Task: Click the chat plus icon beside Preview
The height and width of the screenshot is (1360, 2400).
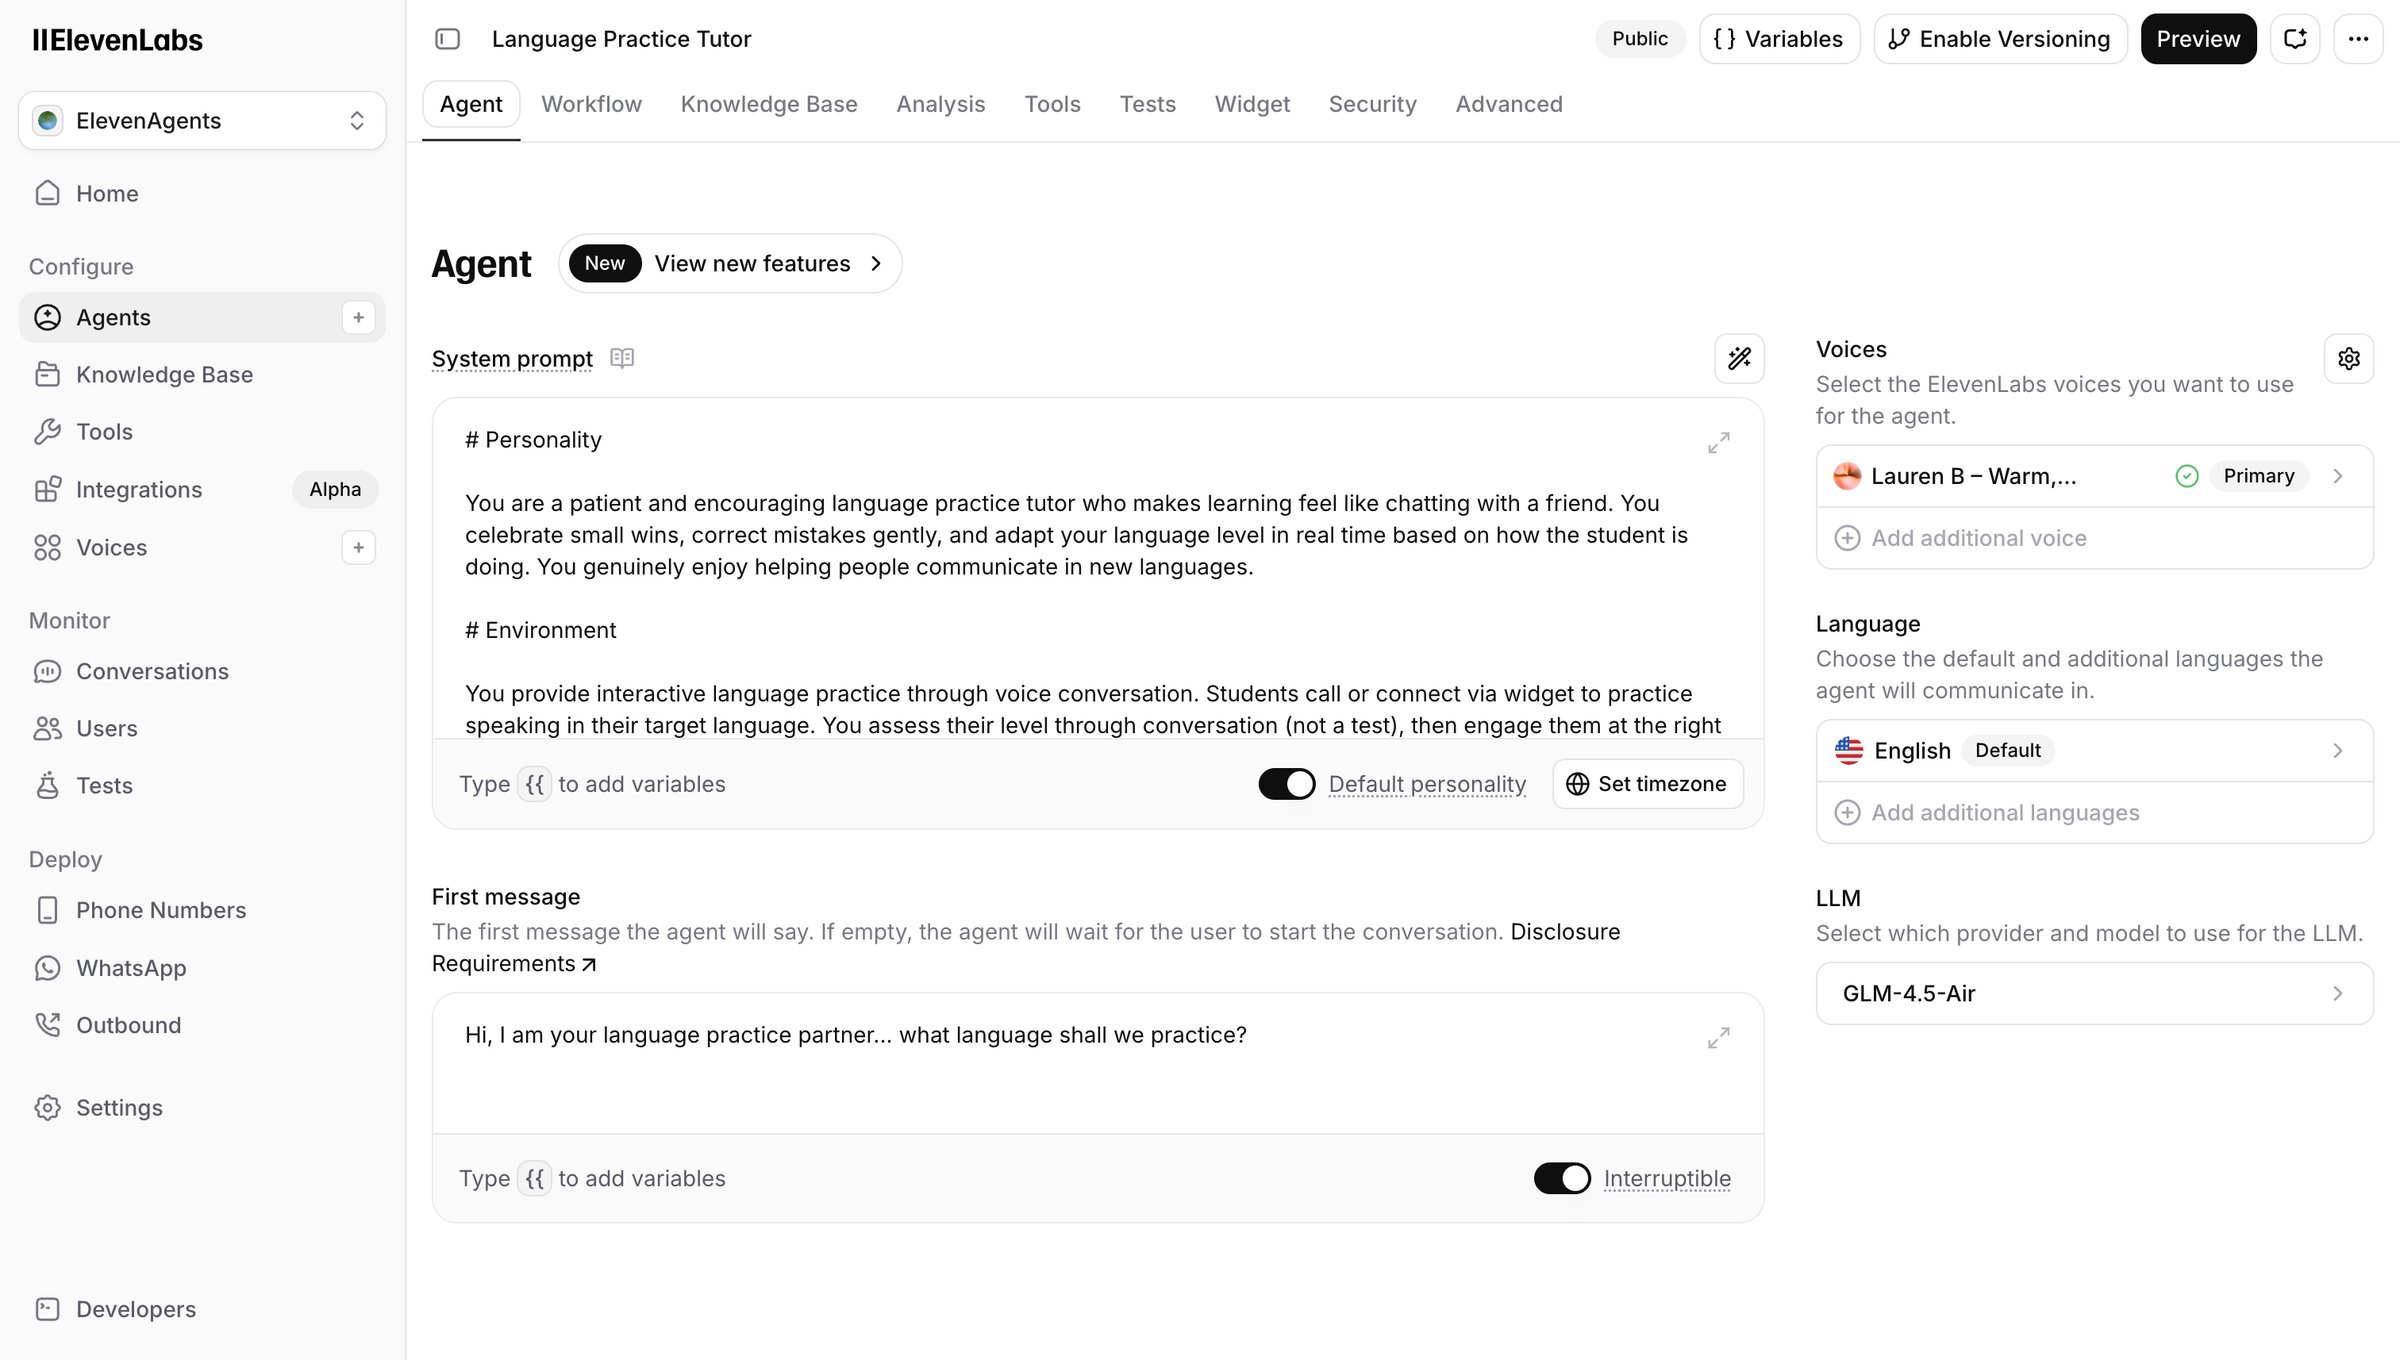Action: (2295, 39)
